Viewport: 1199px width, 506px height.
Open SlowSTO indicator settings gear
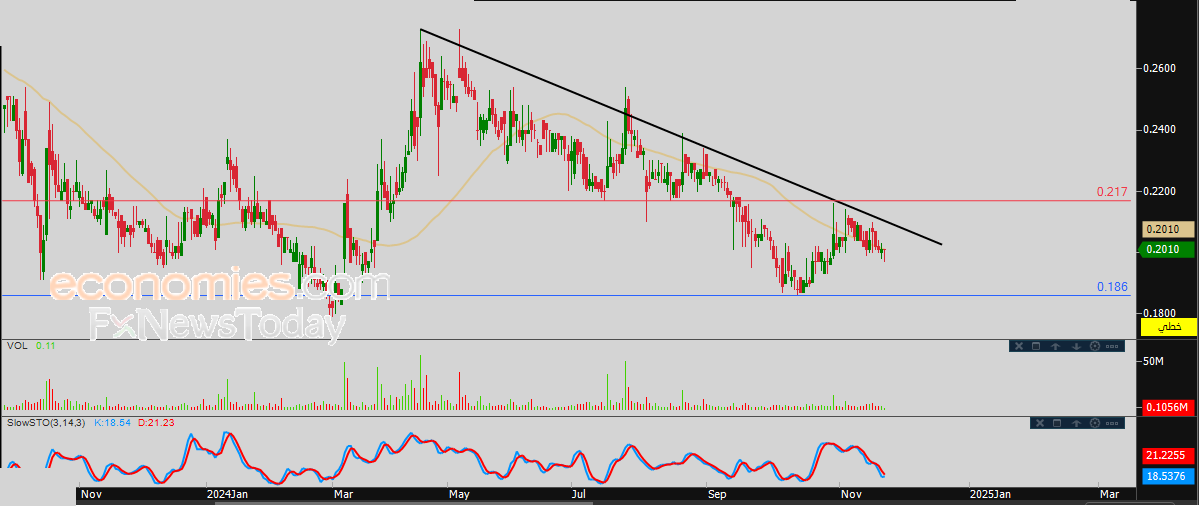pyautogui.click(x=1095, y=423)
